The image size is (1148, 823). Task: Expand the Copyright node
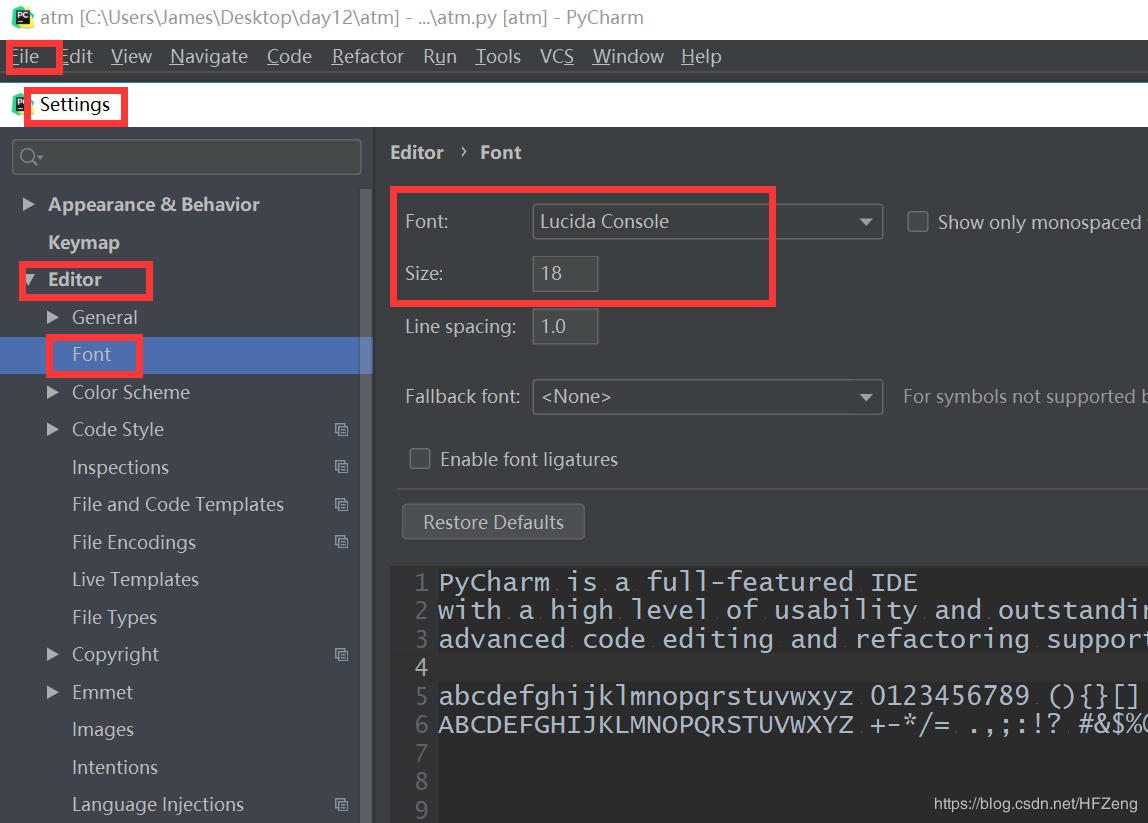tap(53, 655)
